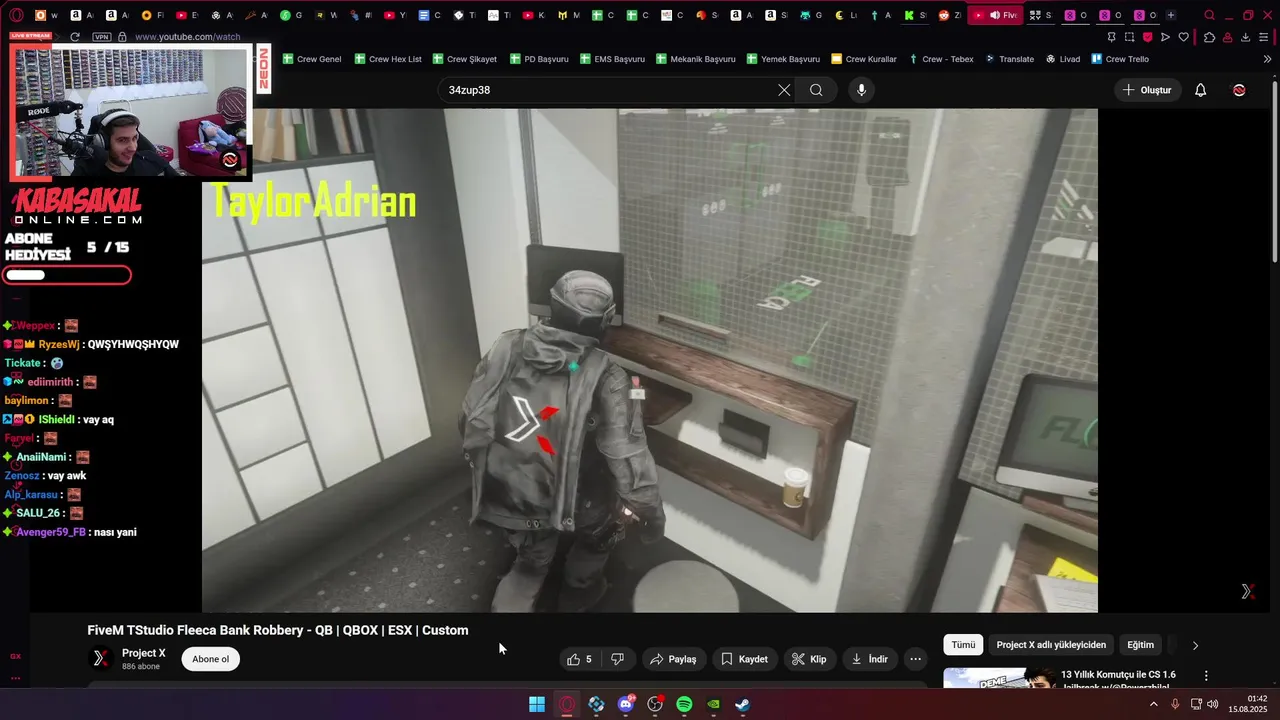1280x720 pixels.
Task: Clear the YouTube search text with X
Action: click(784, 90)
